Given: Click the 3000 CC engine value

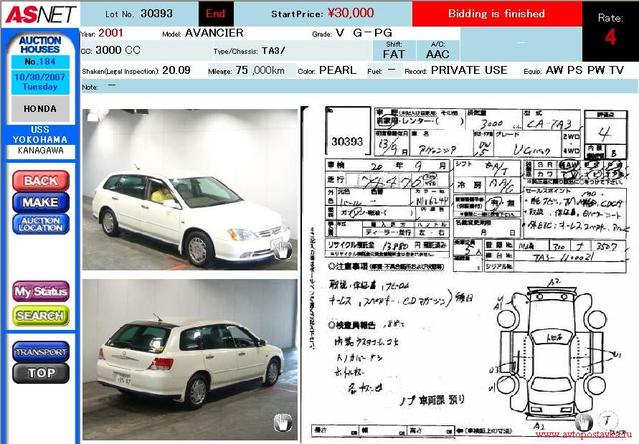Looking at the screenshot, I should coord(118,50).
